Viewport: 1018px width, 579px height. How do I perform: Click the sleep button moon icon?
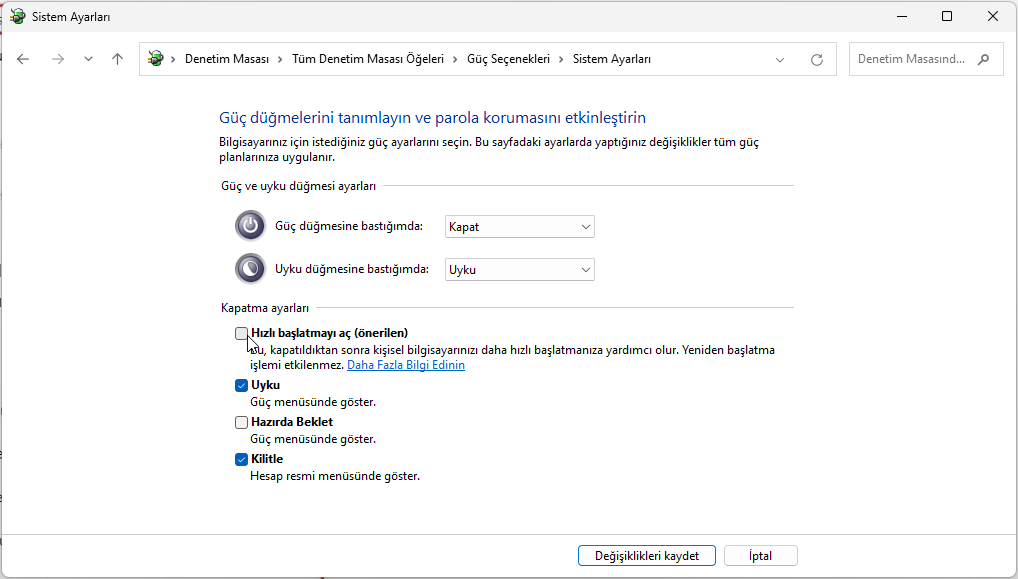pyautogui.click(x=250, y=269)
